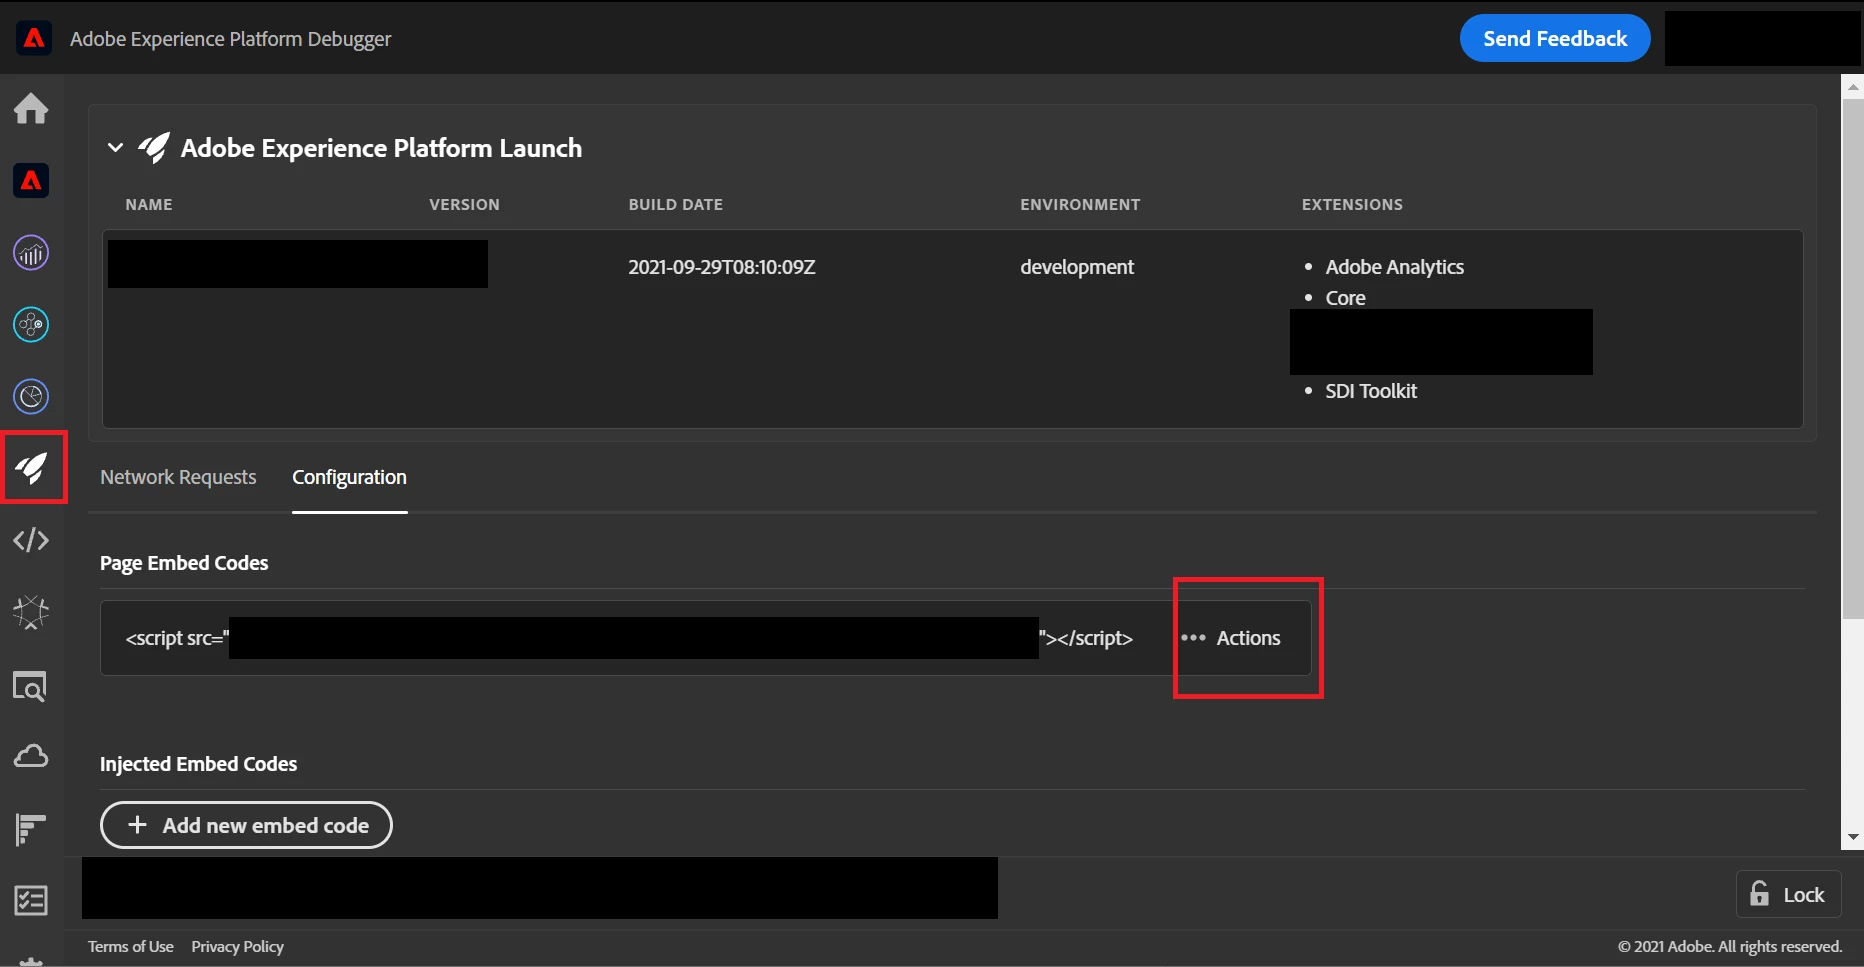Click the ENVIRONMENT column header

coord(1080,204)
